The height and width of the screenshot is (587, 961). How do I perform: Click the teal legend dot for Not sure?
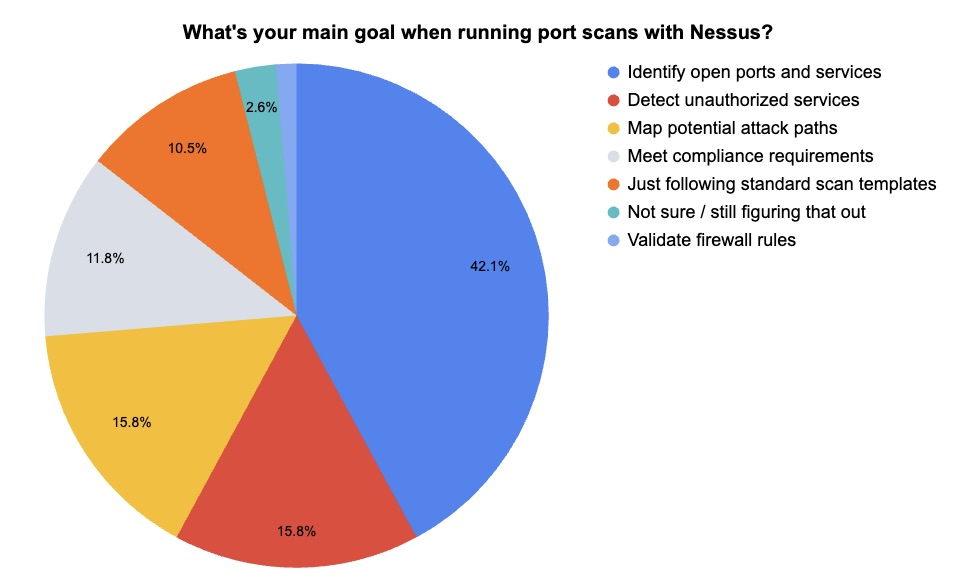coord(613,212)
